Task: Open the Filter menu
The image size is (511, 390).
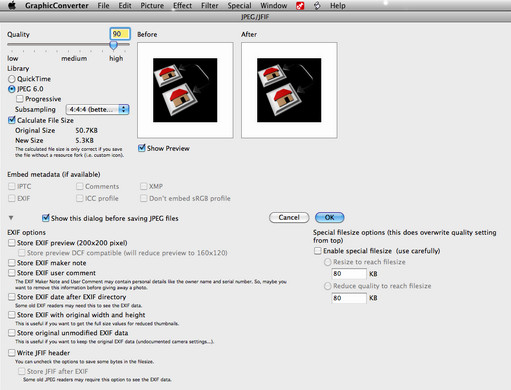Action: click(210, 6)
